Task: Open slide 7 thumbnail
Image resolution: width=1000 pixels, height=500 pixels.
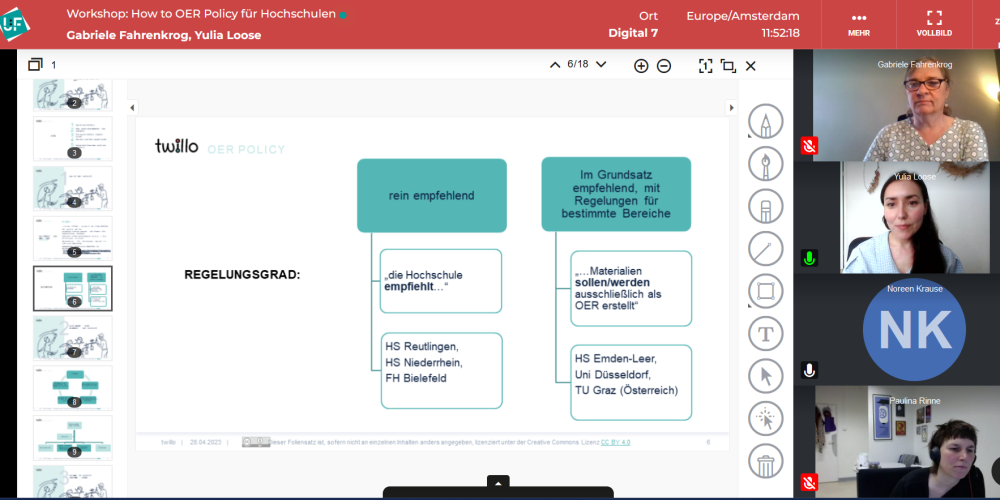Action: pyautogui.click(x=73, y=338)
